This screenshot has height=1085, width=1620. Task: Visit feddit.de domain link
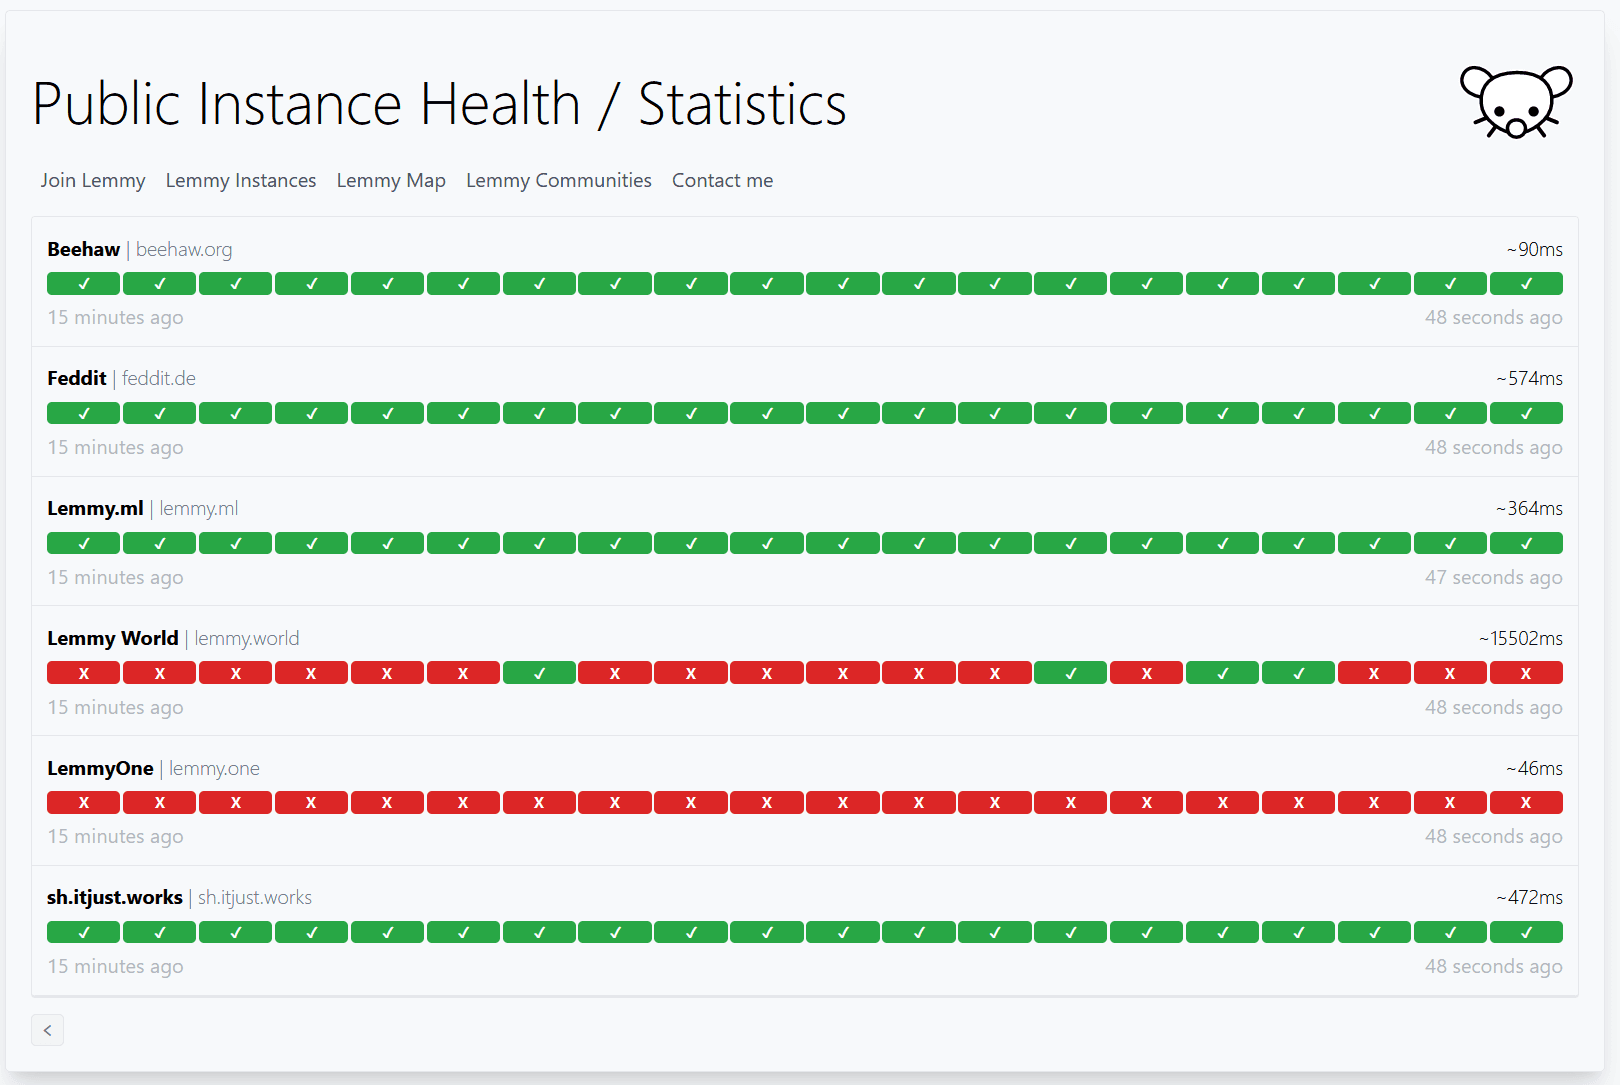click(159, 379)
